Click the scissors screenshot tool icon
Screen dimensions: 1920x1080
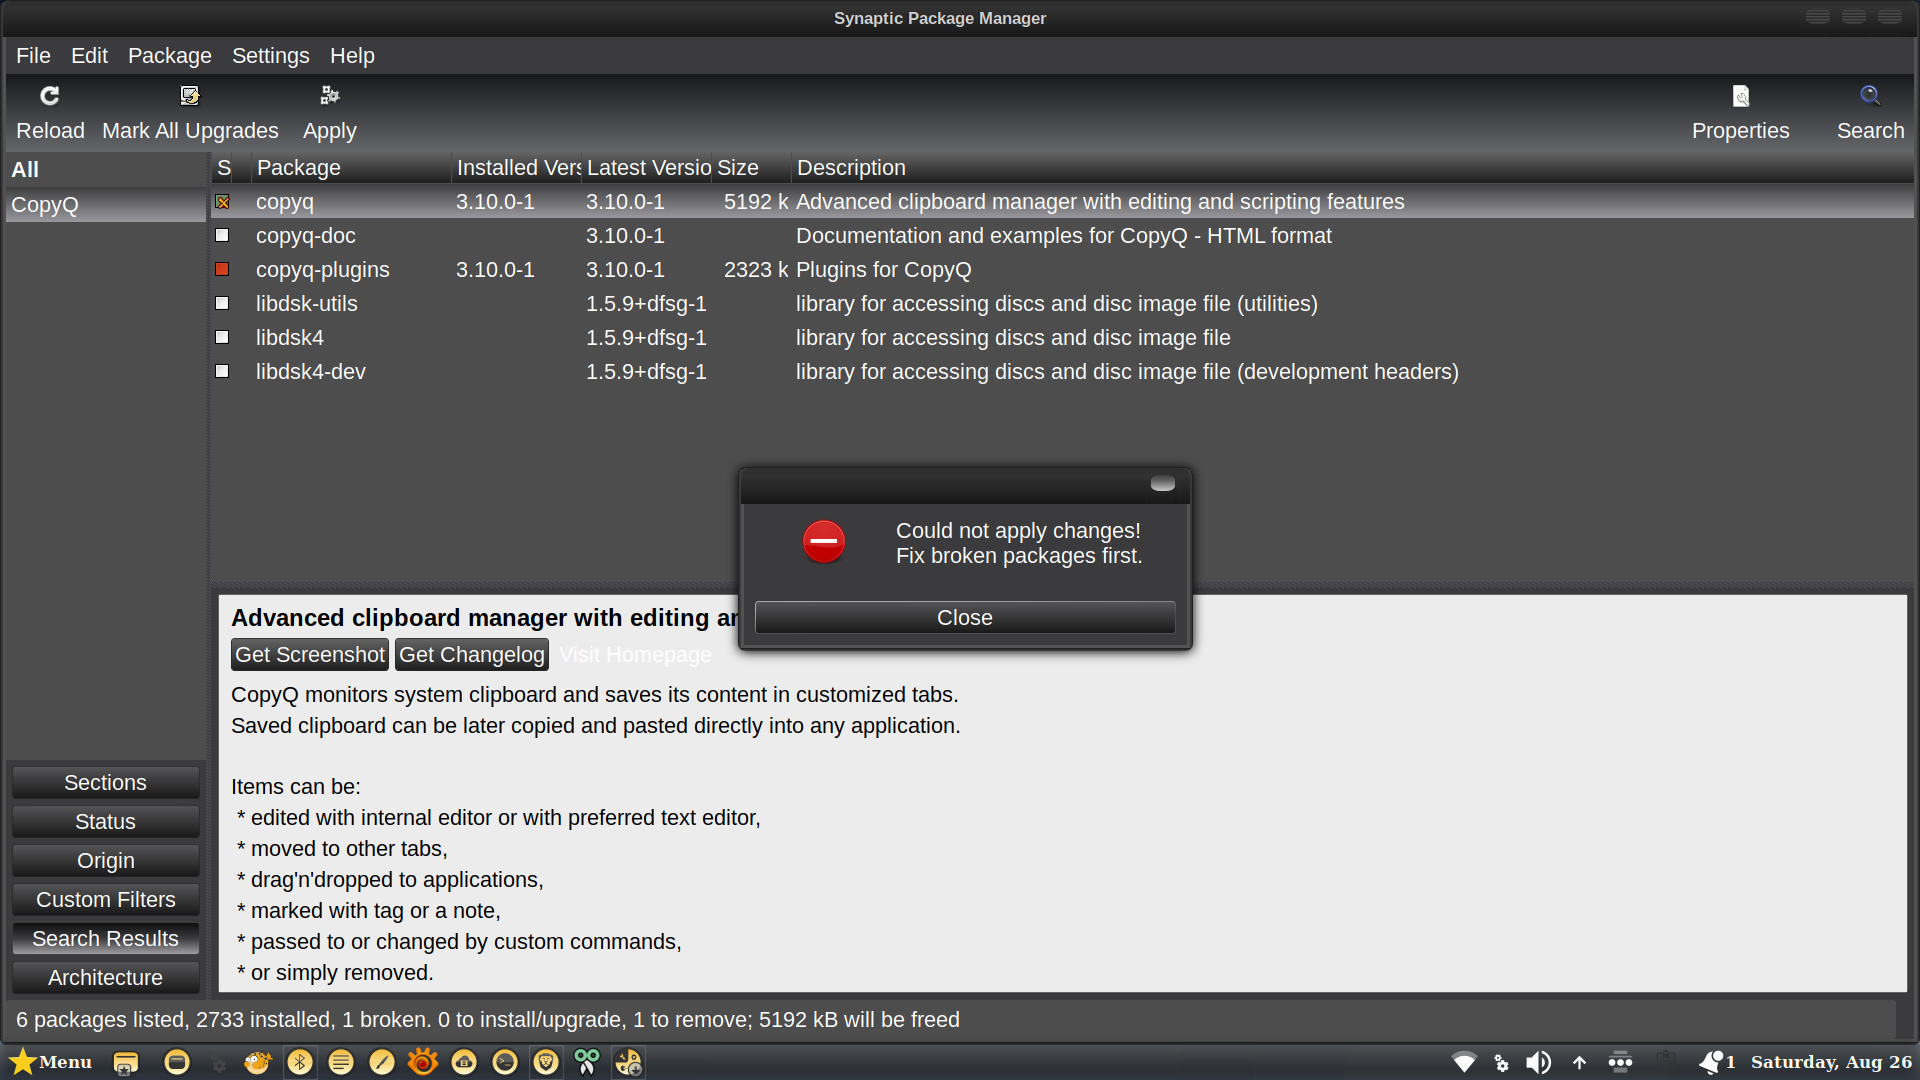(587, 1062)
